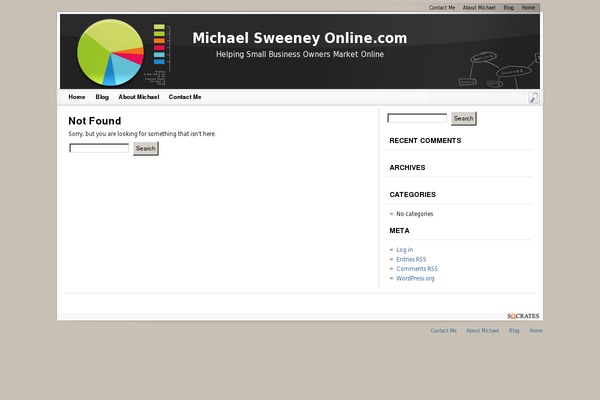Focus the sidebar search input field
The width and height of the screenshot is (600, 400).
click(x=417, y=118)
